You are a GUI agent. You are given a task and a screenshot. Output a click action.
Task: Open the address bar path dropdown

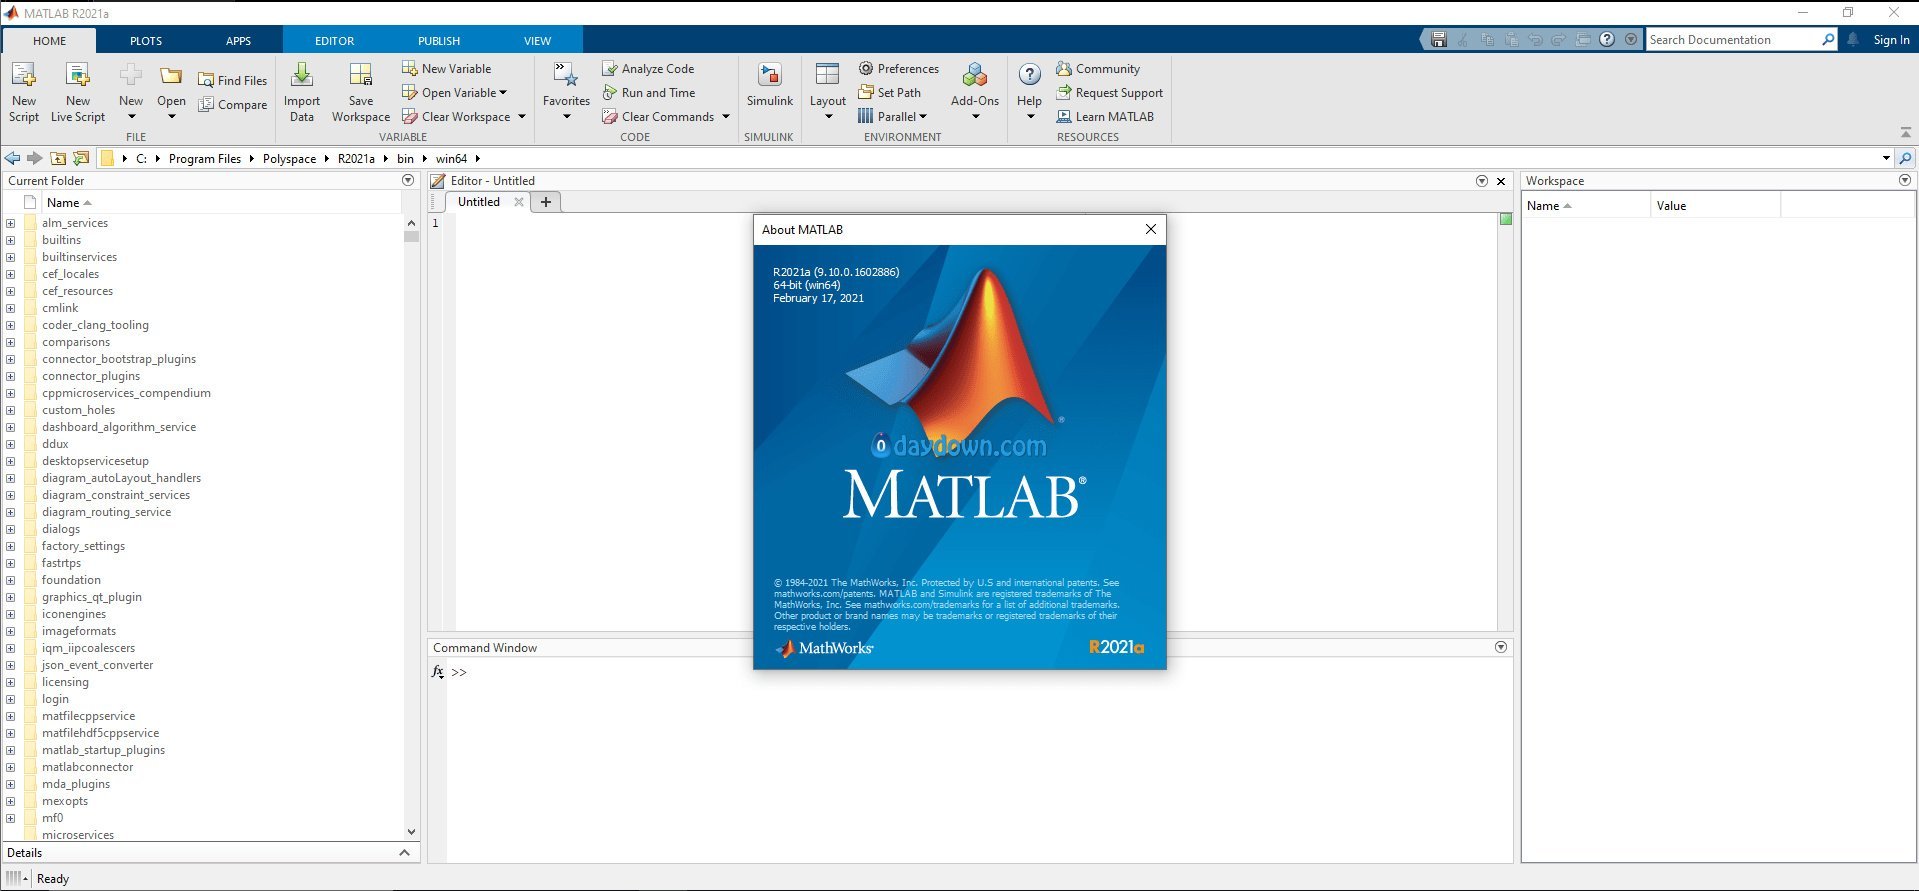1886,158
